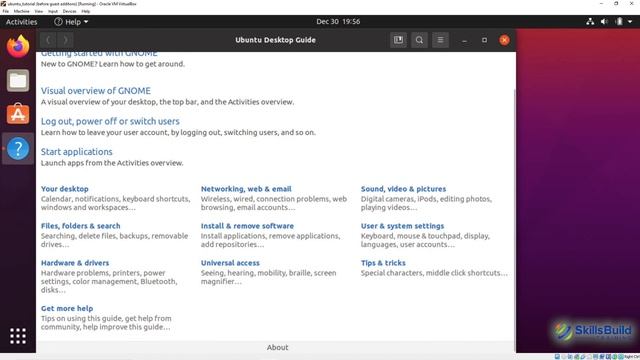This screenshot has height=360, width=640.
Task: Open Universal access topic
Action: coord(230,263)
